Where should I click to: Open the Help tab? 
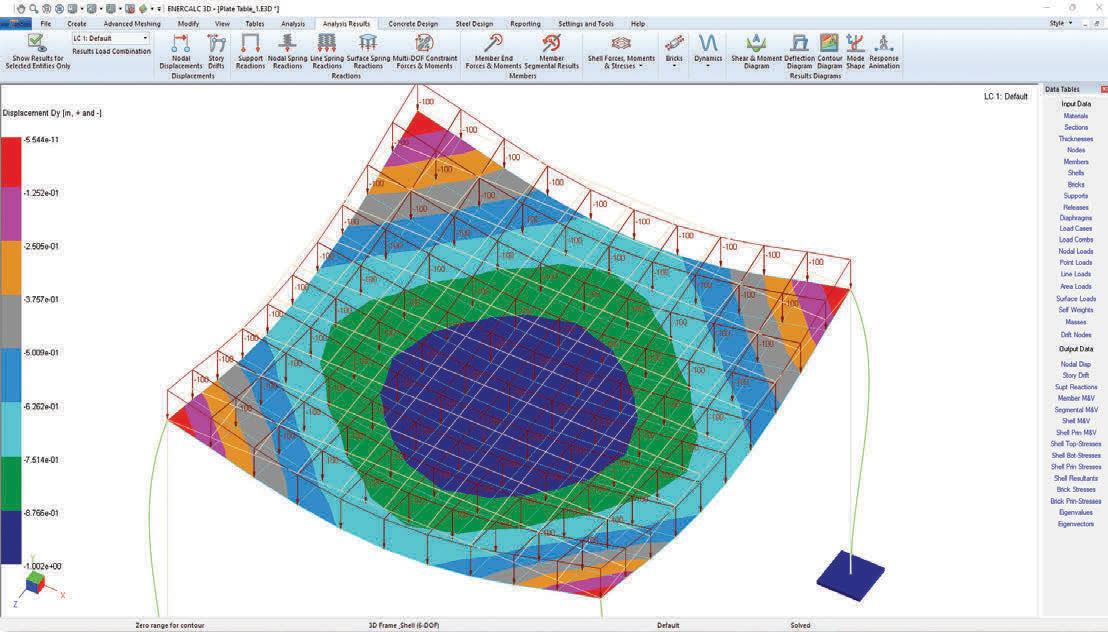point(637,24)
